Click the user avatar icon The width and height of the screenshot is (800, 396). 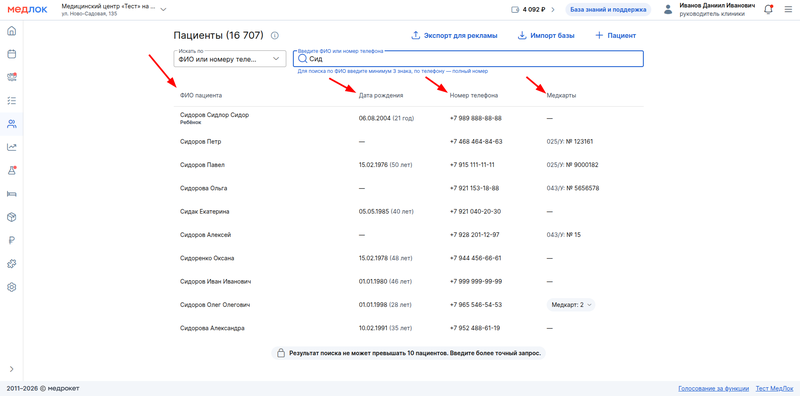pos(668,10)
